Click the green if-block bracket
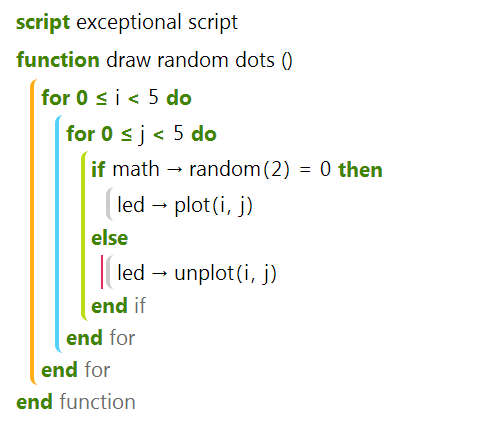The height and width of the screenshot is (448, 488). click(84, 236)
